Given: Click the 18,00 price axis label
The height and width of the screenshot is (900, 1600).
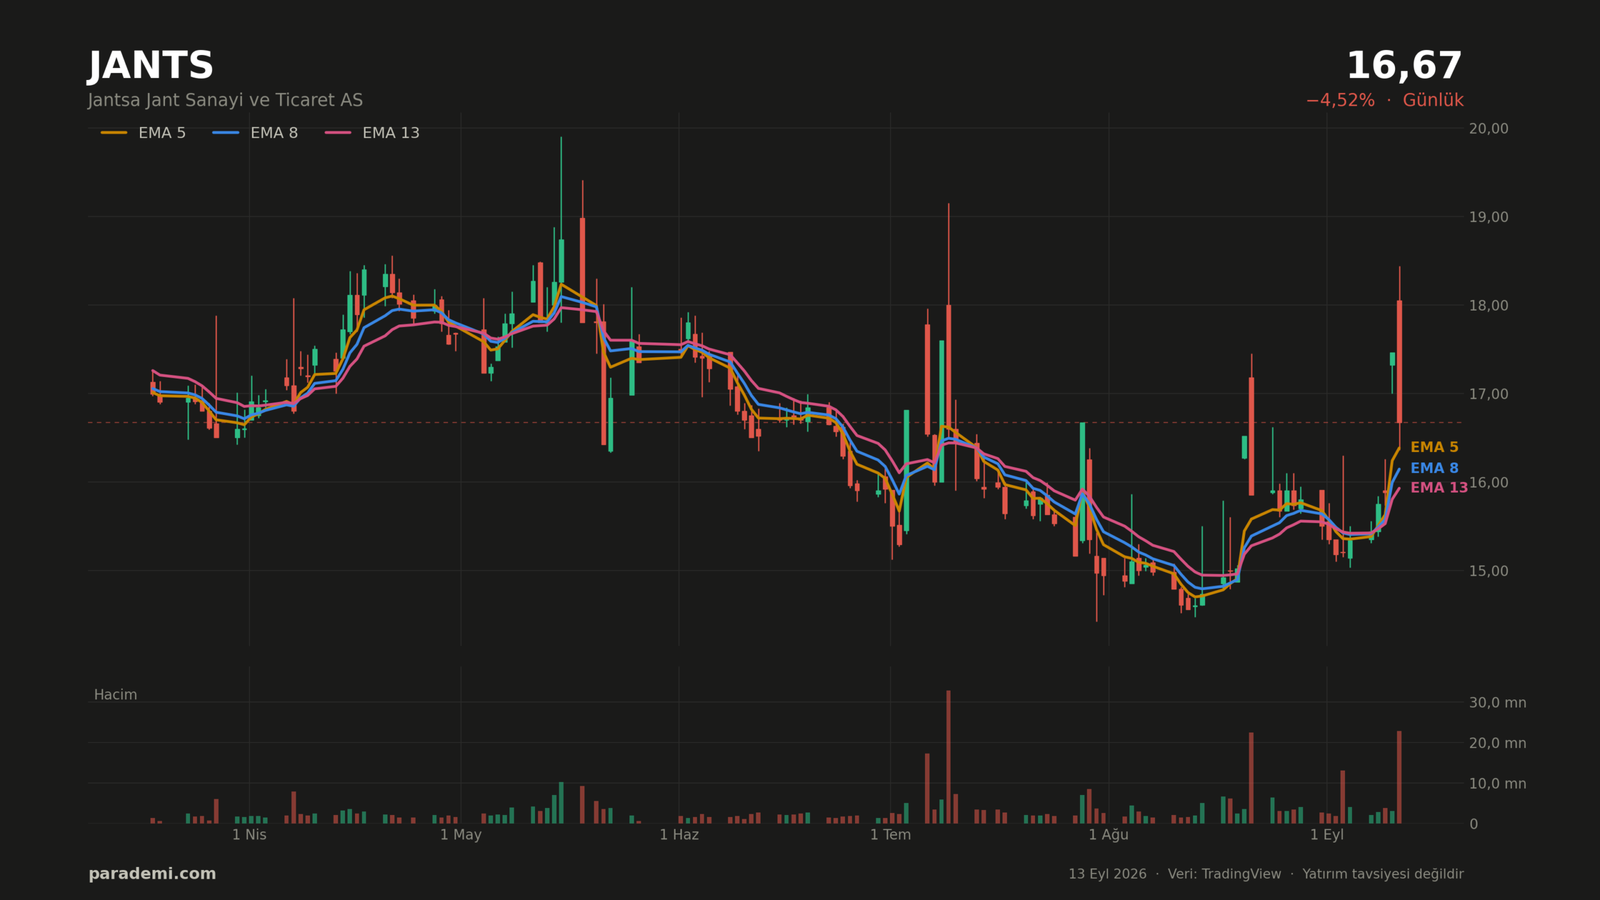Looking at the screenshot, I should tap(1489, 306).
